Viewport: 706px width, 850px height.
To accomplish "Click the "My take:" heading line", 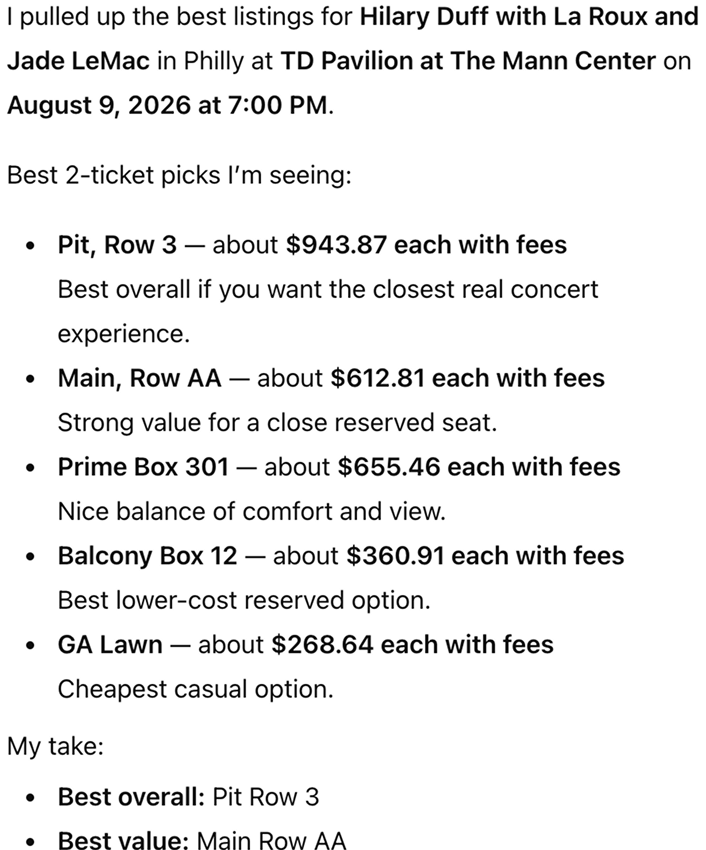I will (x=49, y=746).
